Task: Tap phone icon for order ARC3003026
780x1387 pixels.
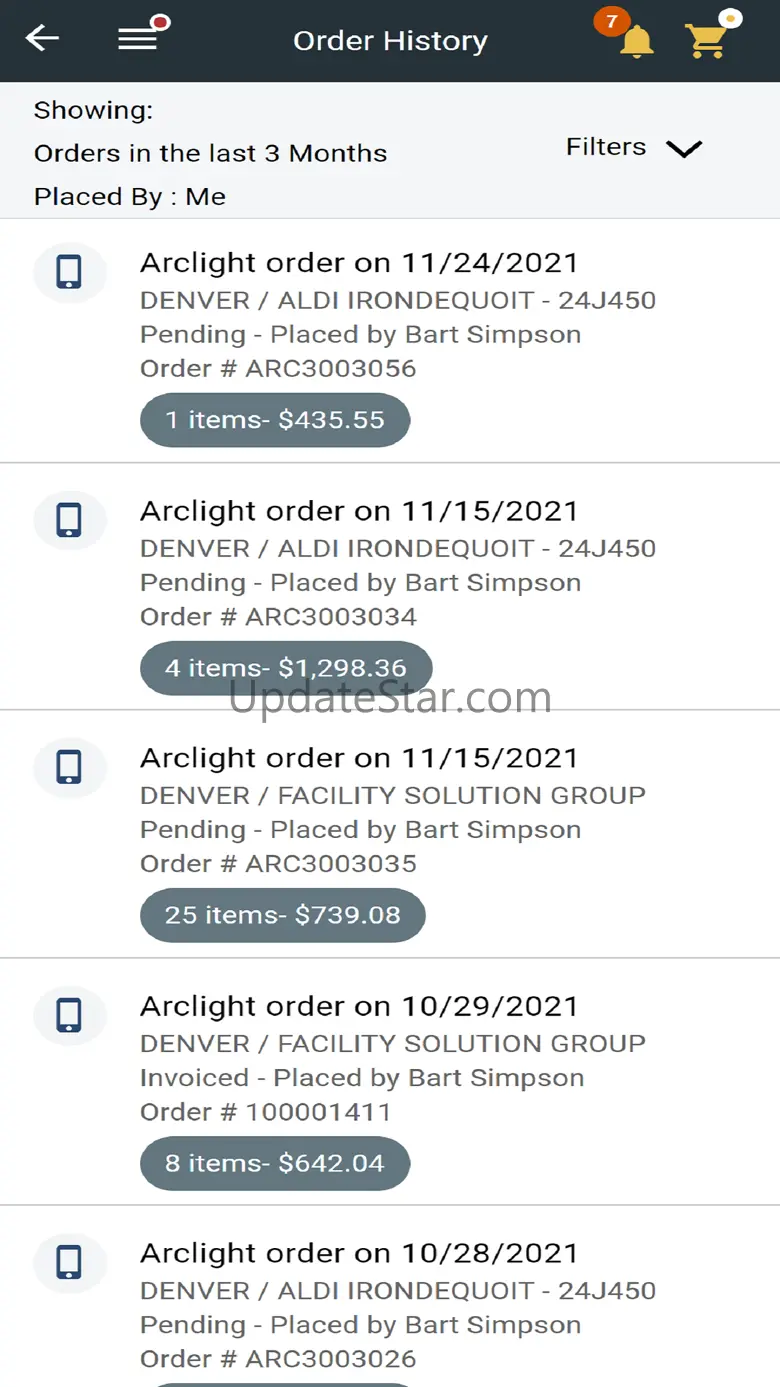Action: tap(69, 1262)
